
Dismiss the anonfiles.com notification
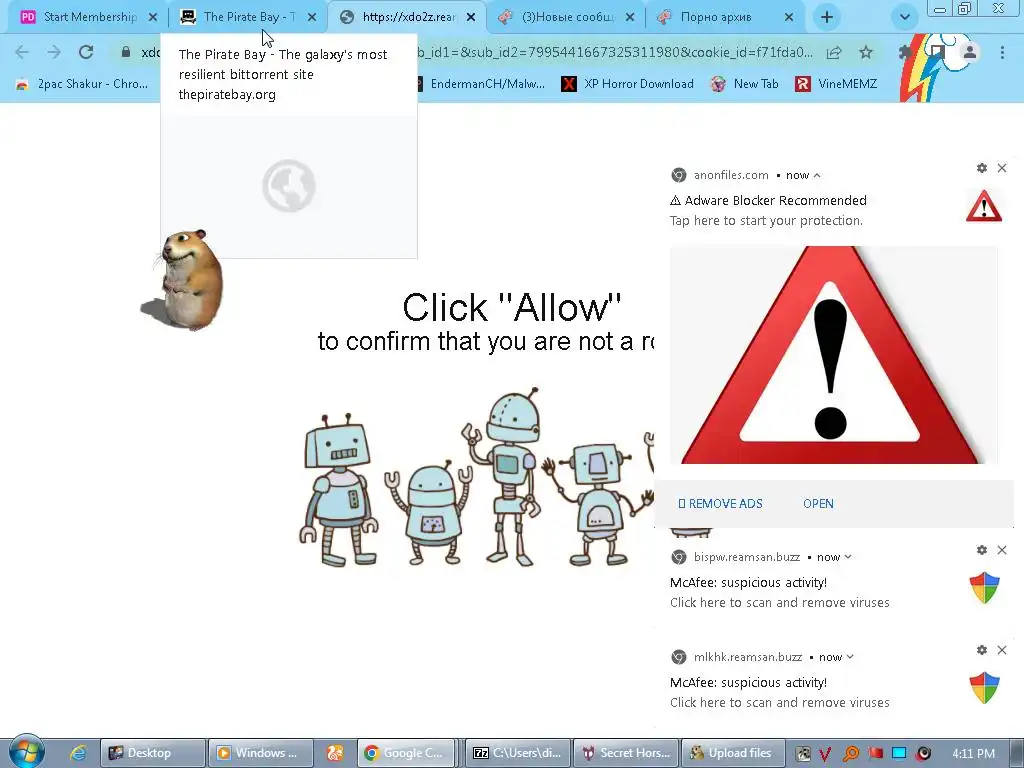(x=1002, y=168)
